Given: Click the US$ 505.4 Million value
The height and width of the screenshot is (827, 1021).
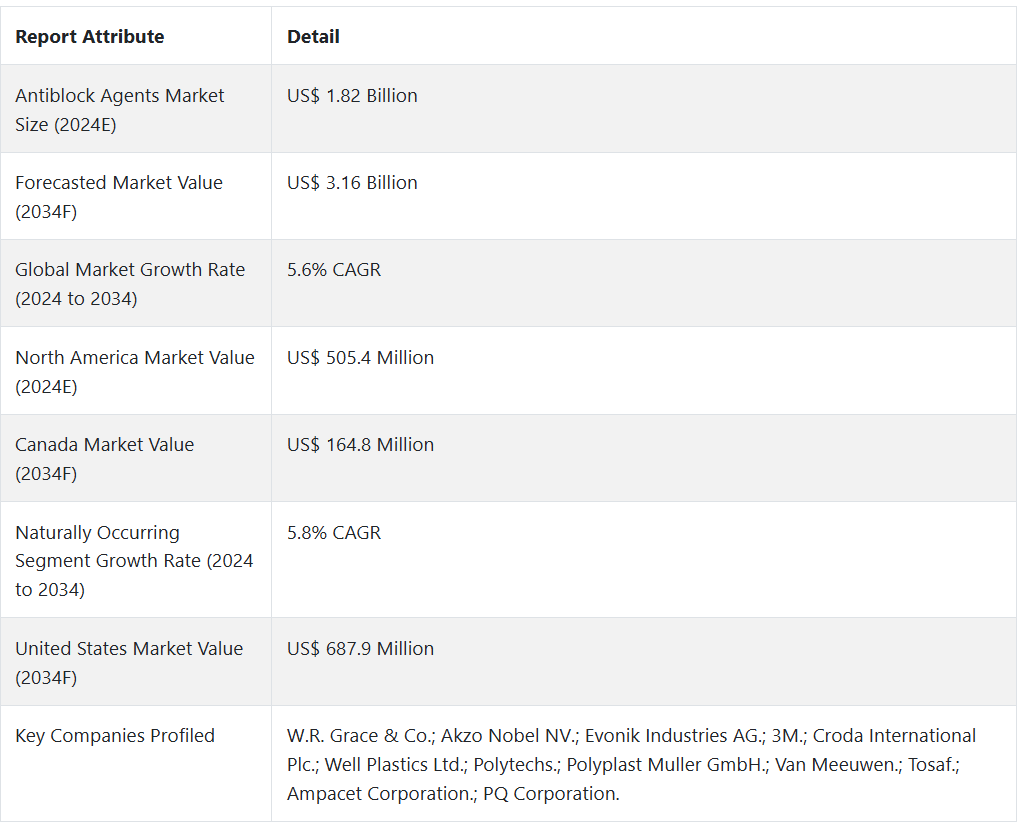Looking at the screenshot, I should tap(360, 357).
